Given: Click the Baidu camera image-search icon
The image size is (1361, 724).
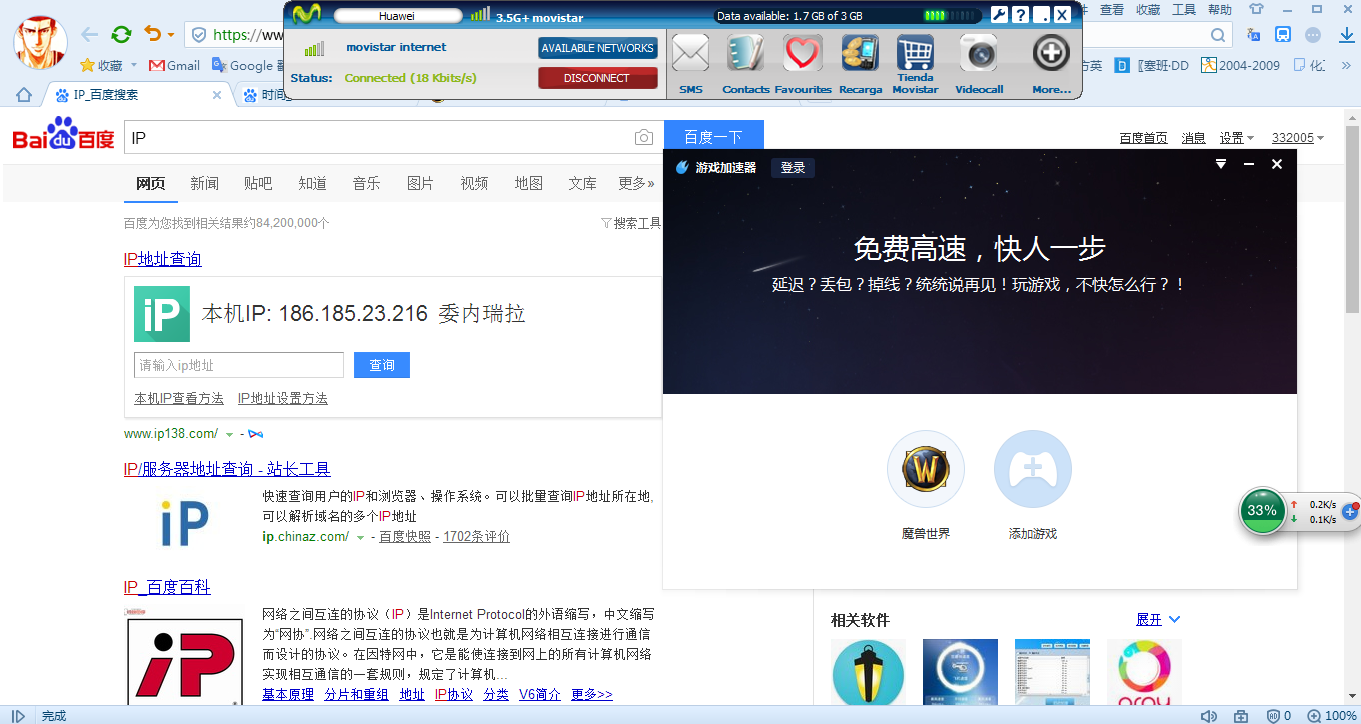Looking at the screenshot, I should pyautogui.click(x=644, y=138).
